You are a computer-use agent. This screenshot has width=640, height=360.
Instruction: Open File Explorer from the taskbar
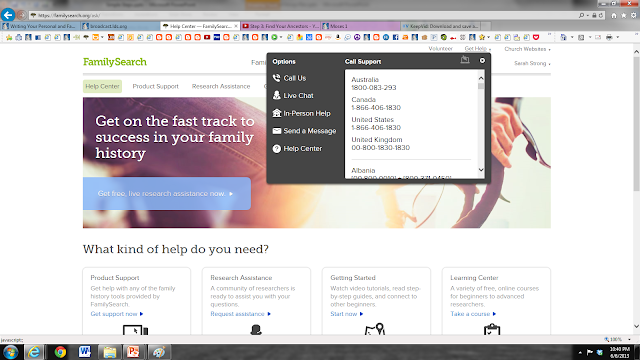[x=109, y=352]
